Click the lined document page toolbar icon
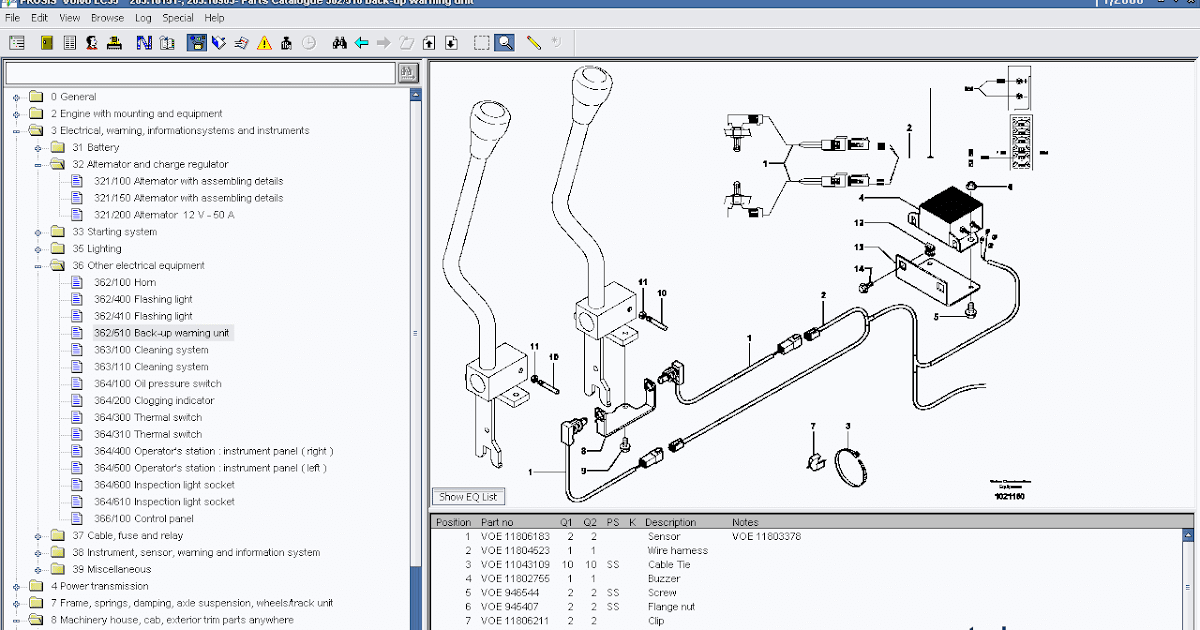The image size is (1200, 630). click(69, 43)
